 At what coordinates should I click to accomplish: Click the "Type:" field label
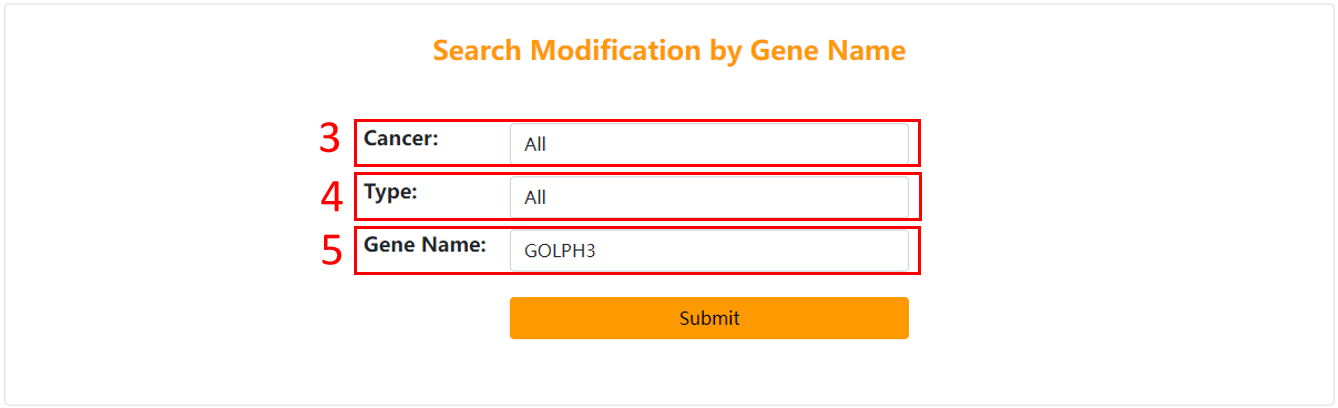click(x=390, y=192)
